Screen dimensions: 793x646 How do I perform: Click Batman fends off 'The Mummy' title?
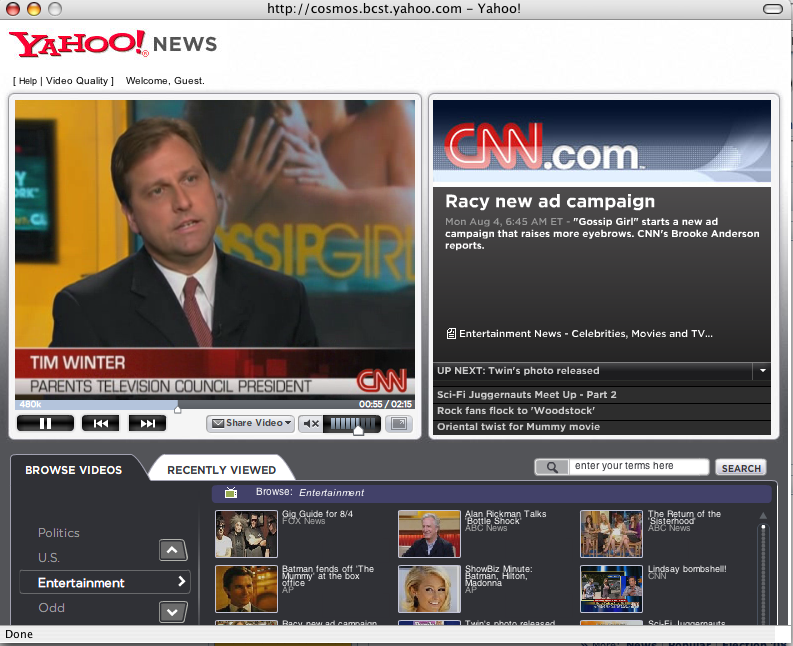point(328,576)
